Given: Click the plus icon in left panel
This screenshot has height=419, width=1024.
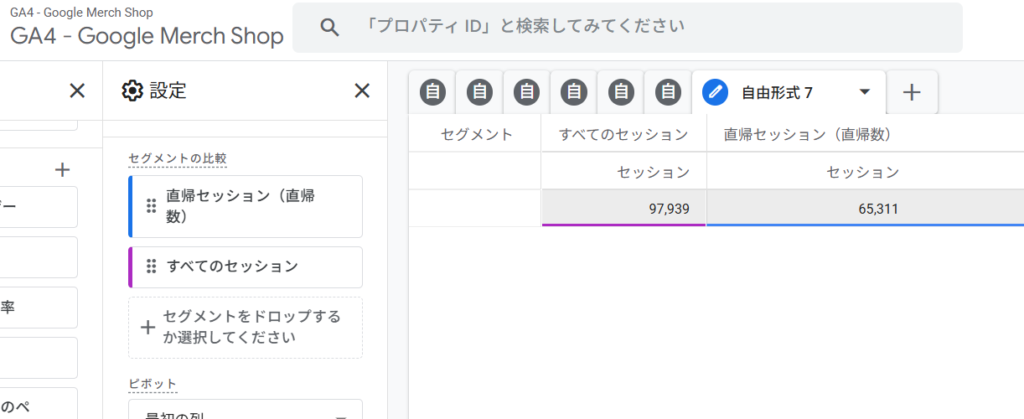Looking at the screenshot, I should [62, 169].
